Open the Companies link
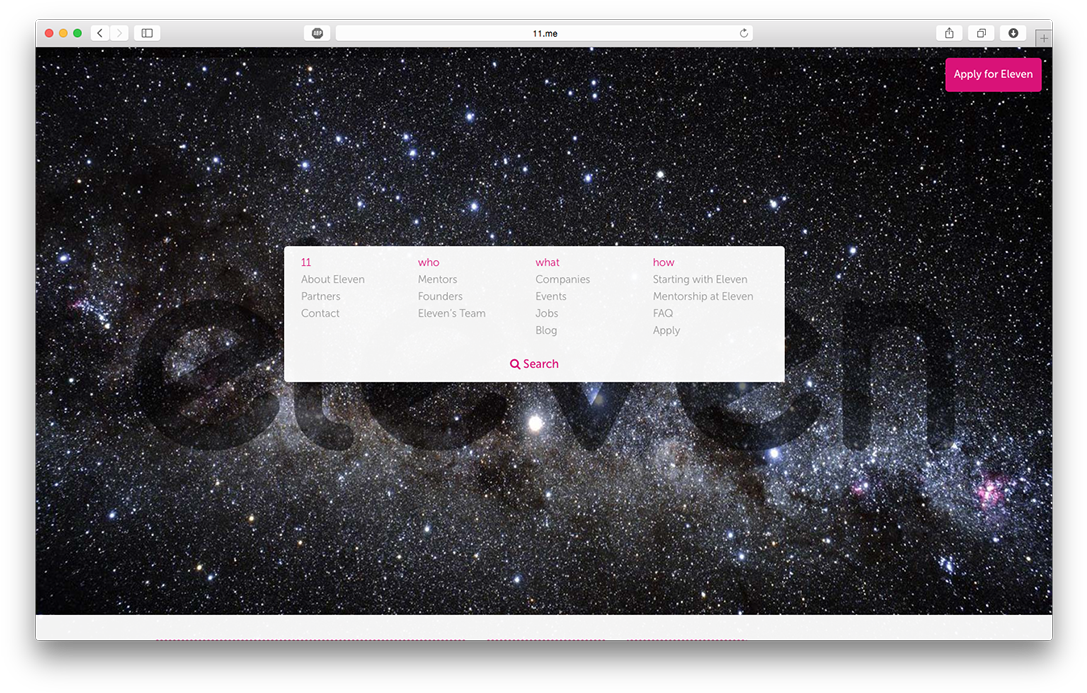The image size is (1087, 693). (x=562, y=280)
